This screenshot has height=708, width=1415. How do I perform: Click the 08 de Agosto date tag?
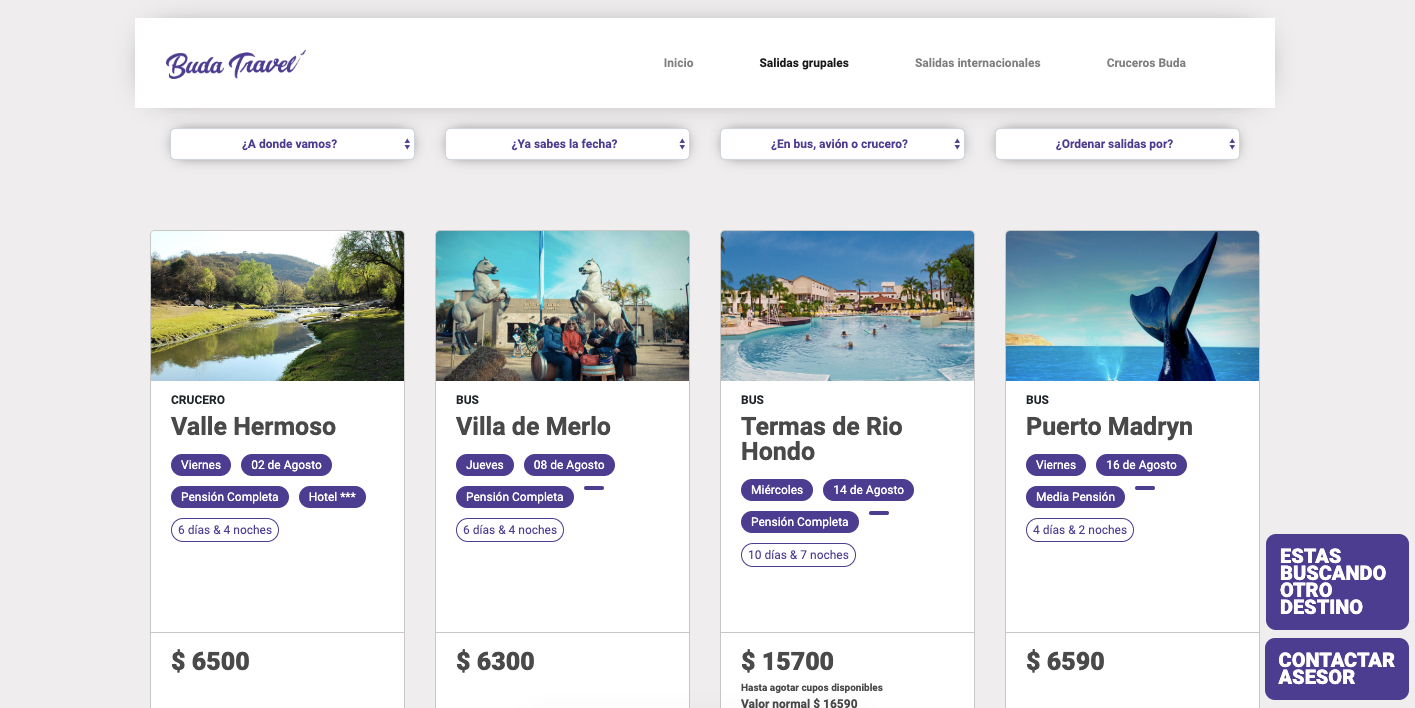point(570,465)
